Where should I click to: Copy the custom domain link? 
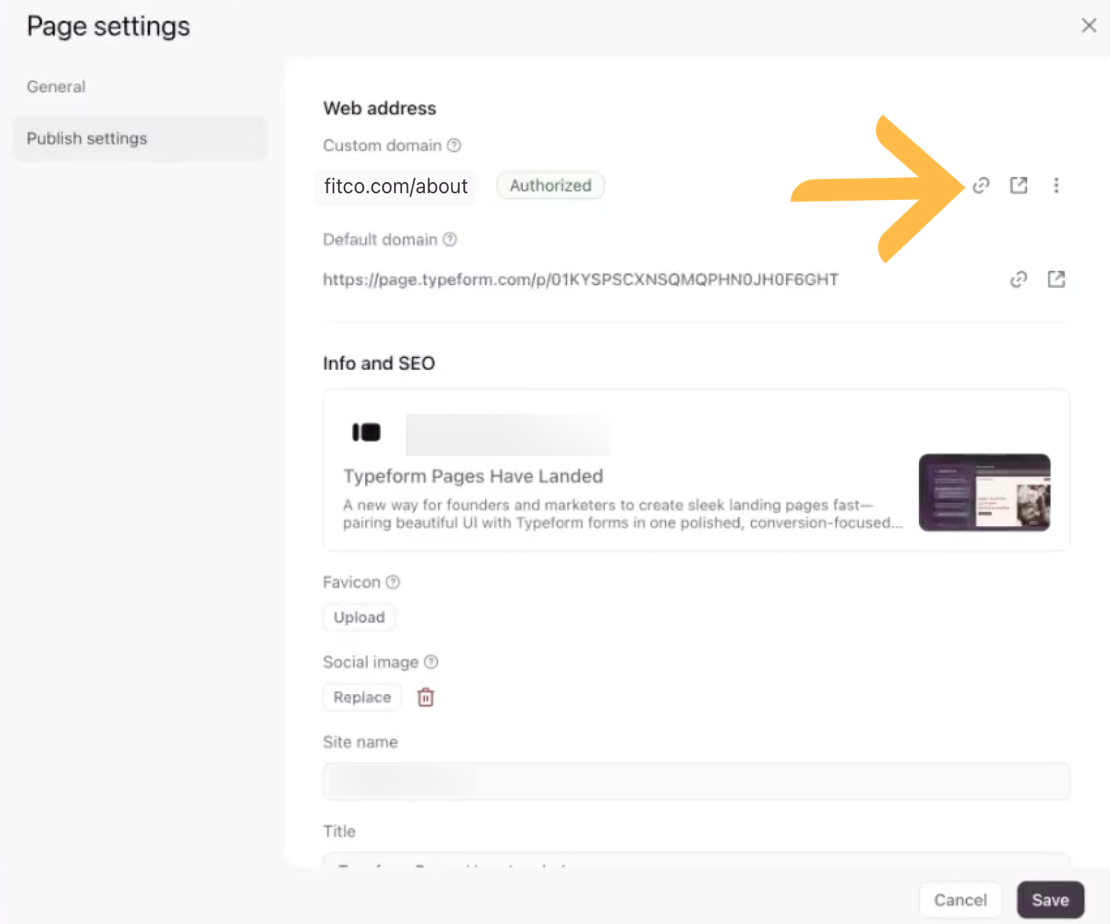[x=980, y=186]
